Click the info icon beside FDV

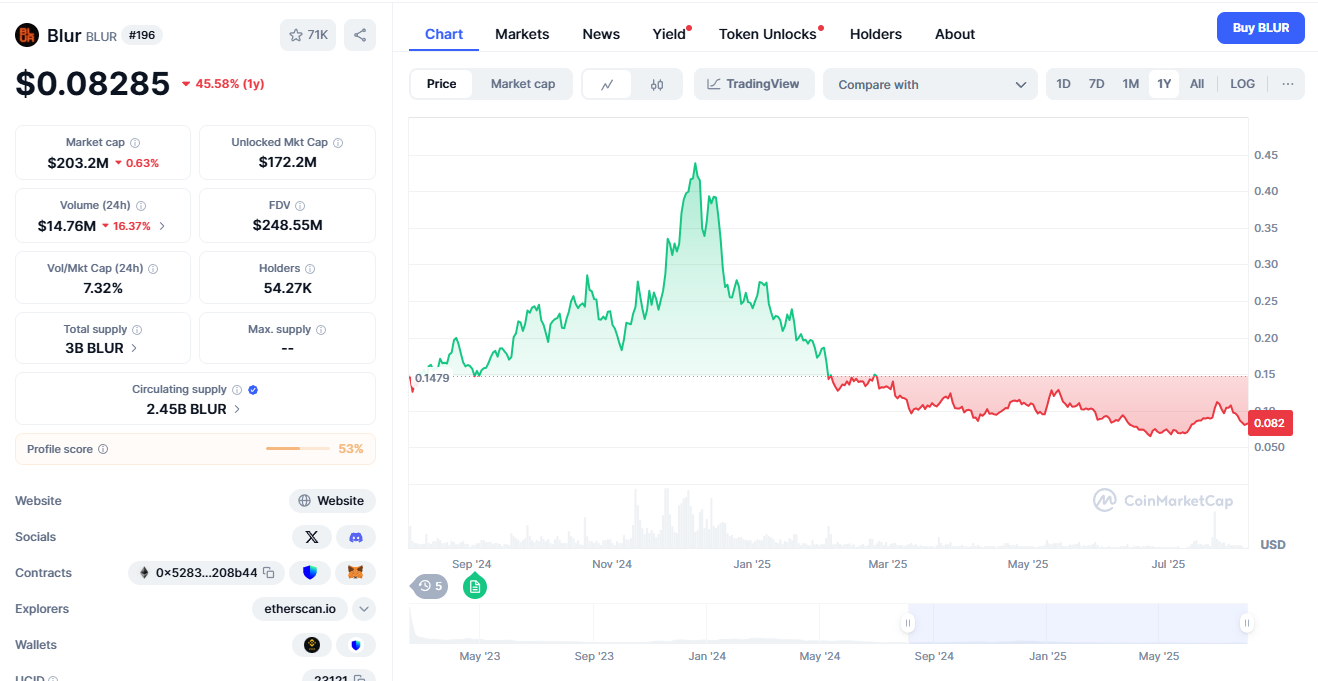click(300, 206)
